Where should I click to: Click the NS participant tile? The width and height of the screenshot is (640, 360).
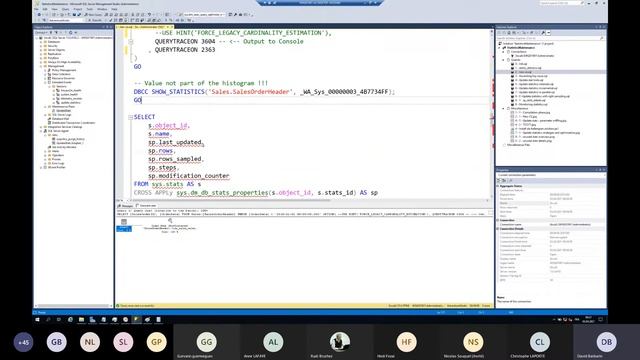tap(473, 342)
